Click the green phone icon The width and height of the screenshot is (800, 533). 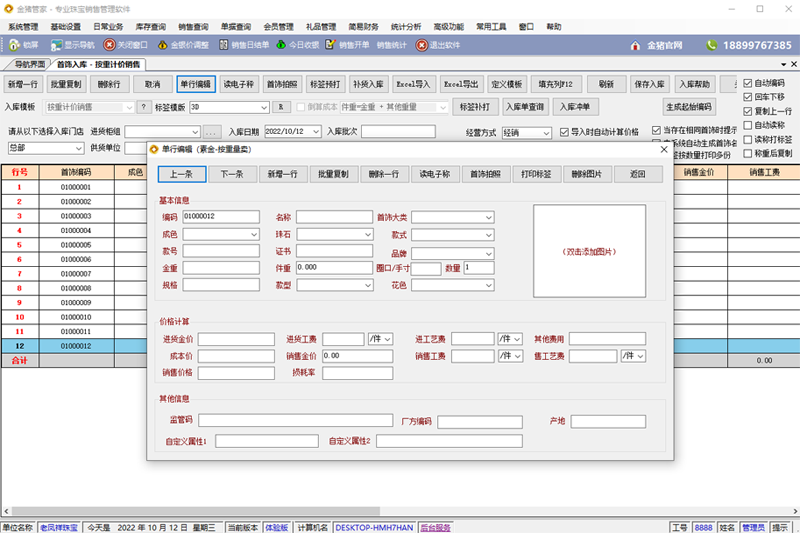click(x=712, y=45)
